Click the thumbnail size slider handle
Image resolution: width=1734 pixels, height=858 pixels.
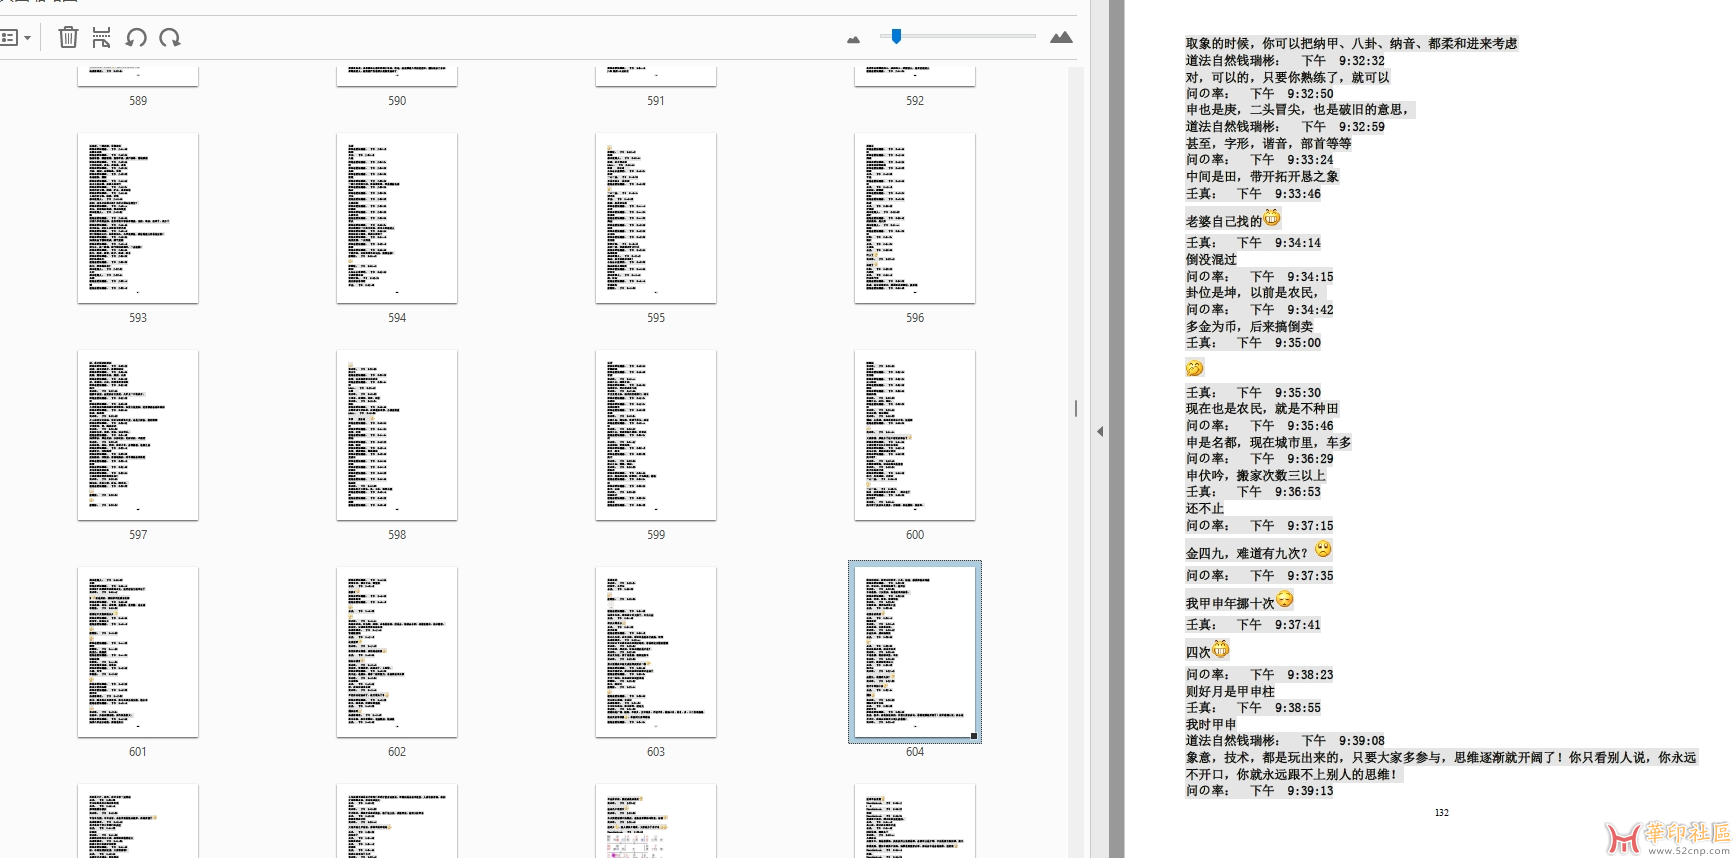point(896,36)
